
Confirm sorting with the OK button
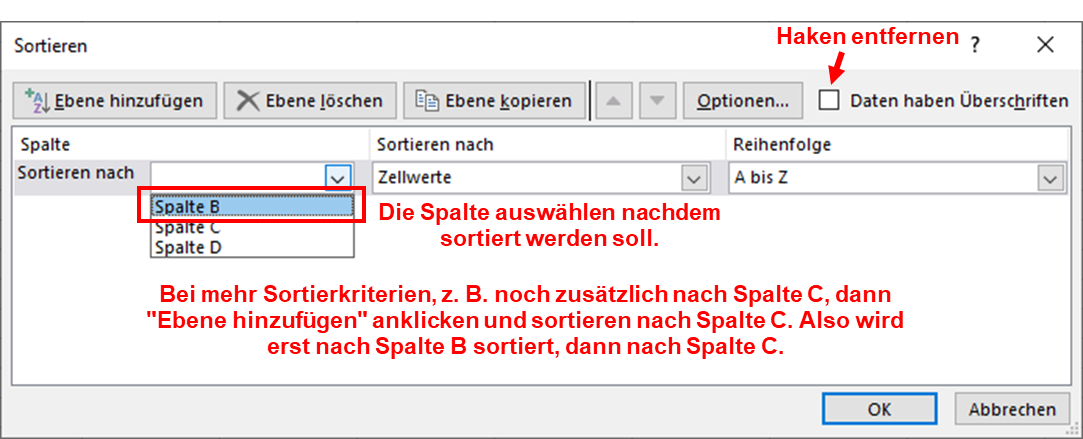point(879,409)
